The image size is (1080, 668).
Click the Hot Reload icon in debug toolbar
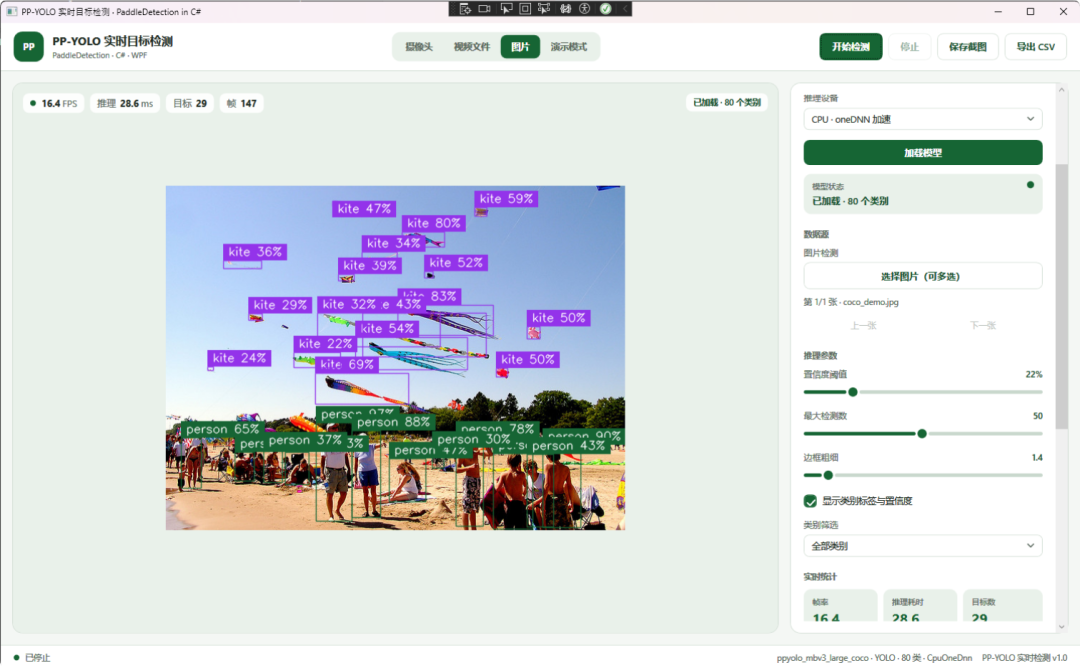[565, 9]
